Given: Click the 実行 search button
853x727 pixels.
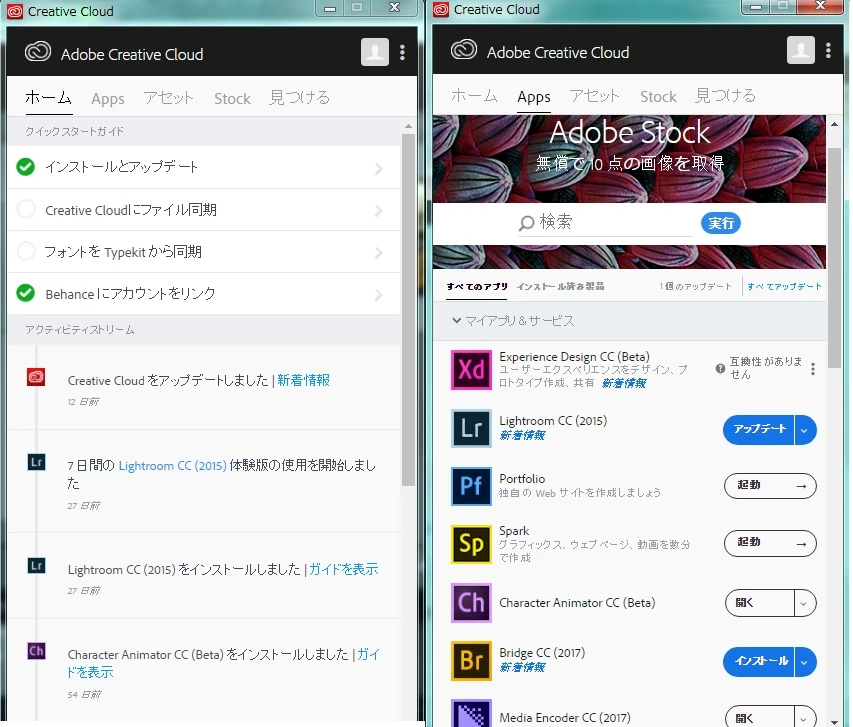Looking at the screenshot, I should (721, 223).
